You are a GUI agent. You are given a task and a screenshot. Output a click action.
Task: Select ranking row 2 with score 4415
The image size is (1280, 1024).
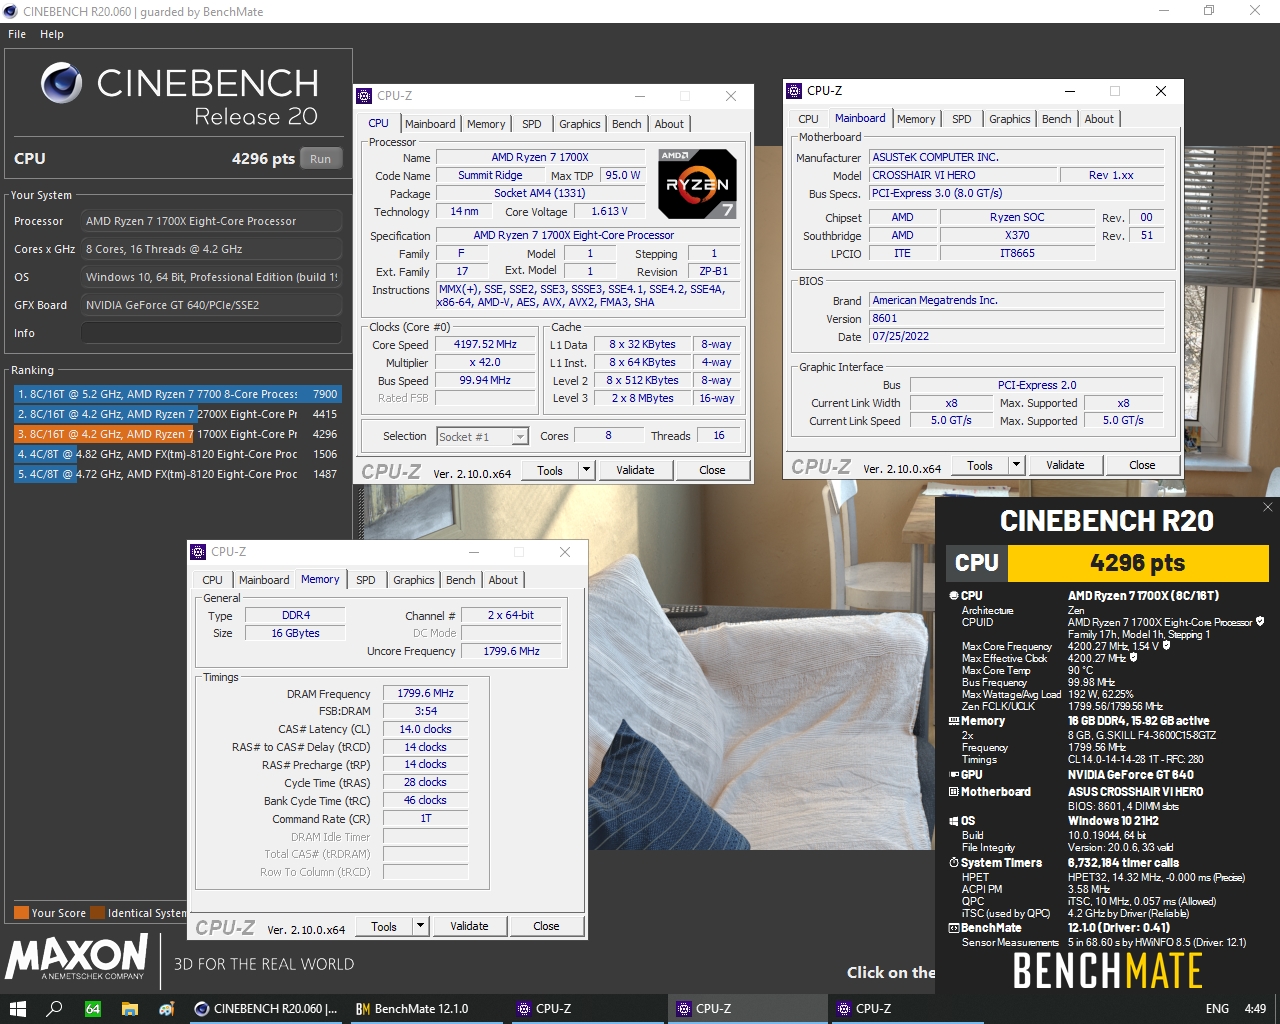click(x=177, y=414)
